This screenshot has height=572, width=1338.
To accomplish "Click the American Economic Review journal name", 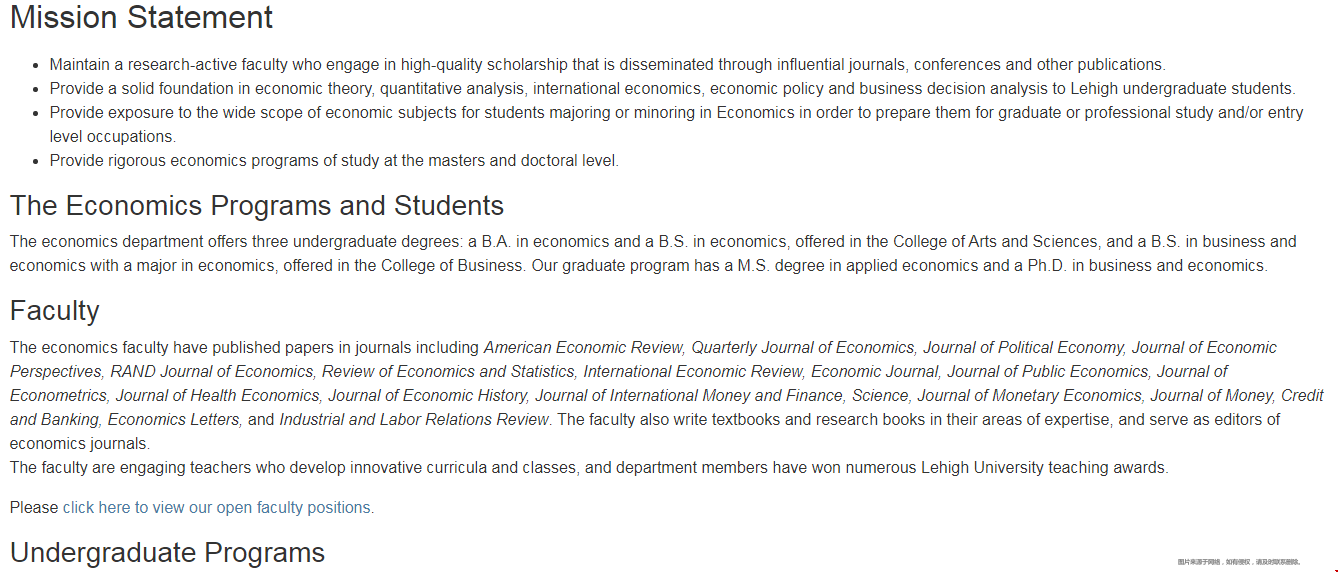I will (584, 347).
